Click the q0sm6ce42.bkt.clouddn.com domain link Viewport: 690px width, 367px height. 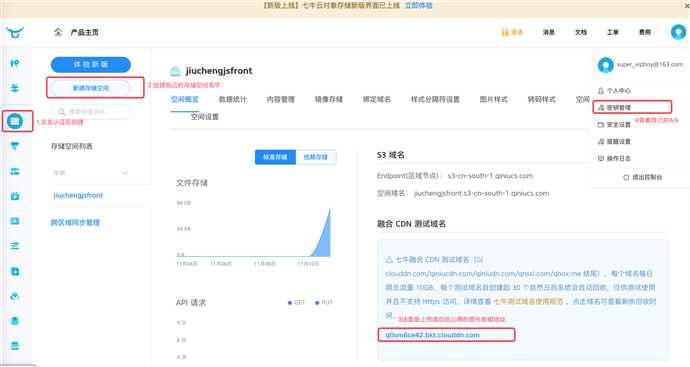click(433, 335)
